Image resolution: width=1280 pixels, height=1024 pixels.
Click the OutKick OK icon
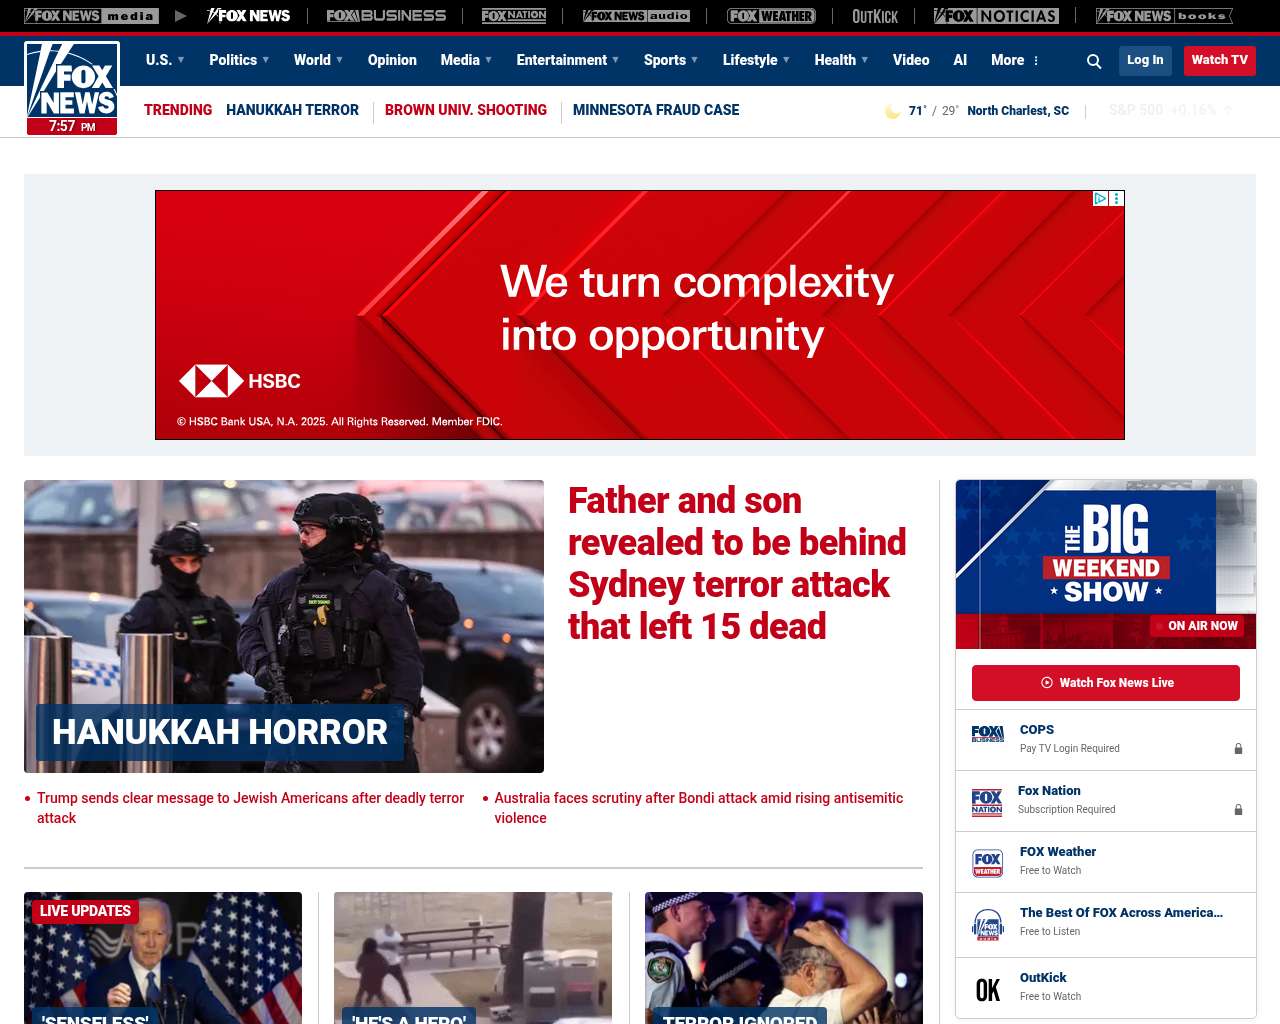[x=988, y=990]
